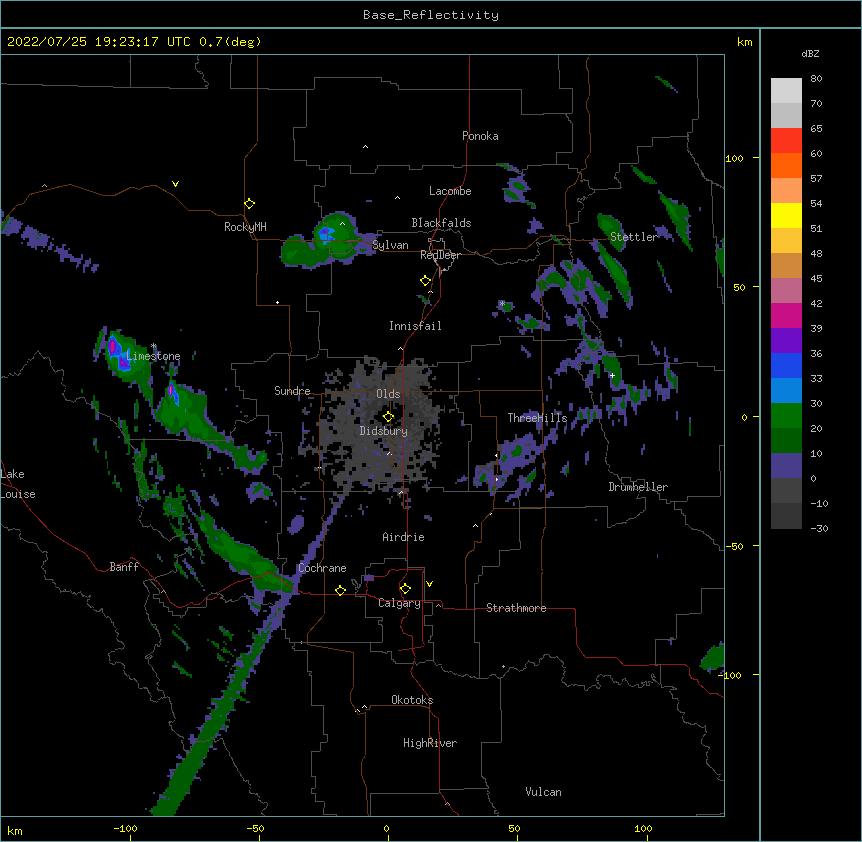
Task: Click the Stettler town label
Action: (x=633, y=237)
